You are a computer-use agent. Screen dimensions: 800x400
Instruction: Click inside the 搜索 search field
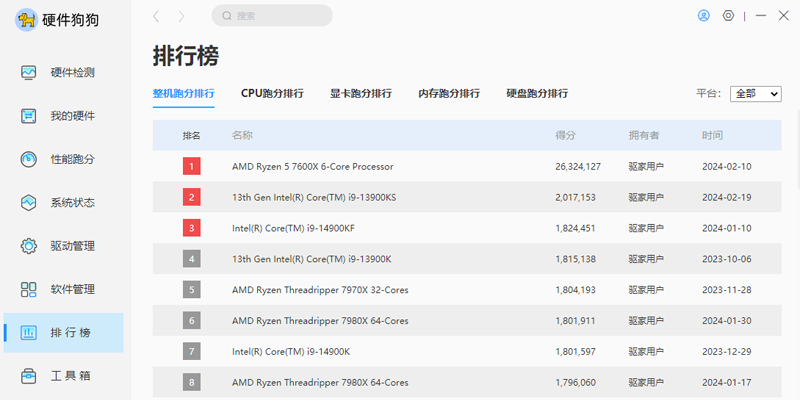[272, 16]
